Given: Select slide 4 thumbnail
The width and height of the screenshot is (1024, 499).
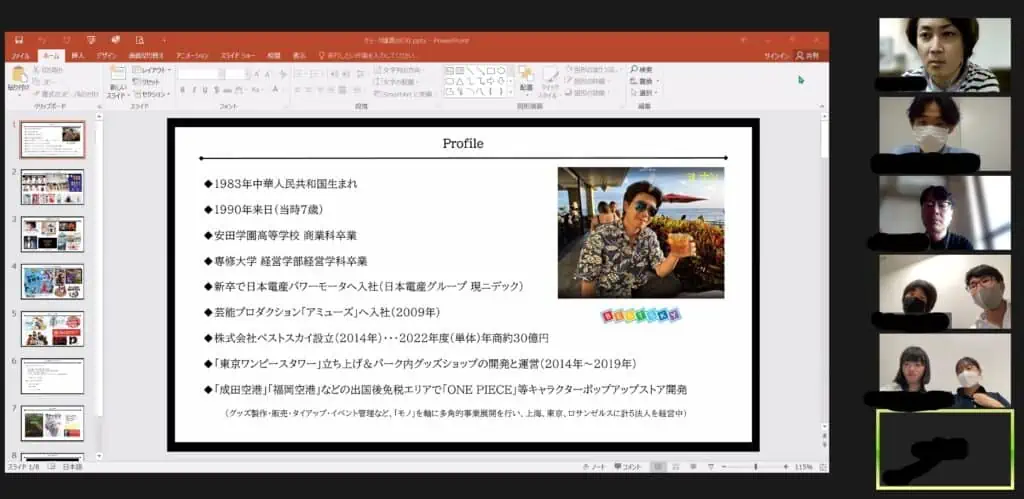Looking at the screenshot, I should [52, 282].
